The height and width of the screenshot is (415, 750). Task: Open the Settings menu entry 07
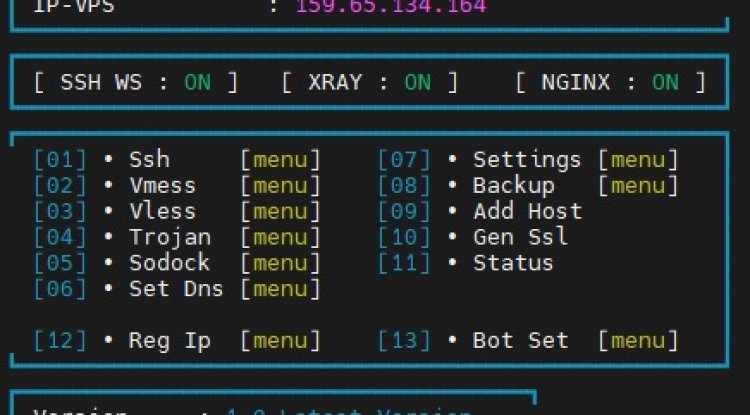coord(526,160)
